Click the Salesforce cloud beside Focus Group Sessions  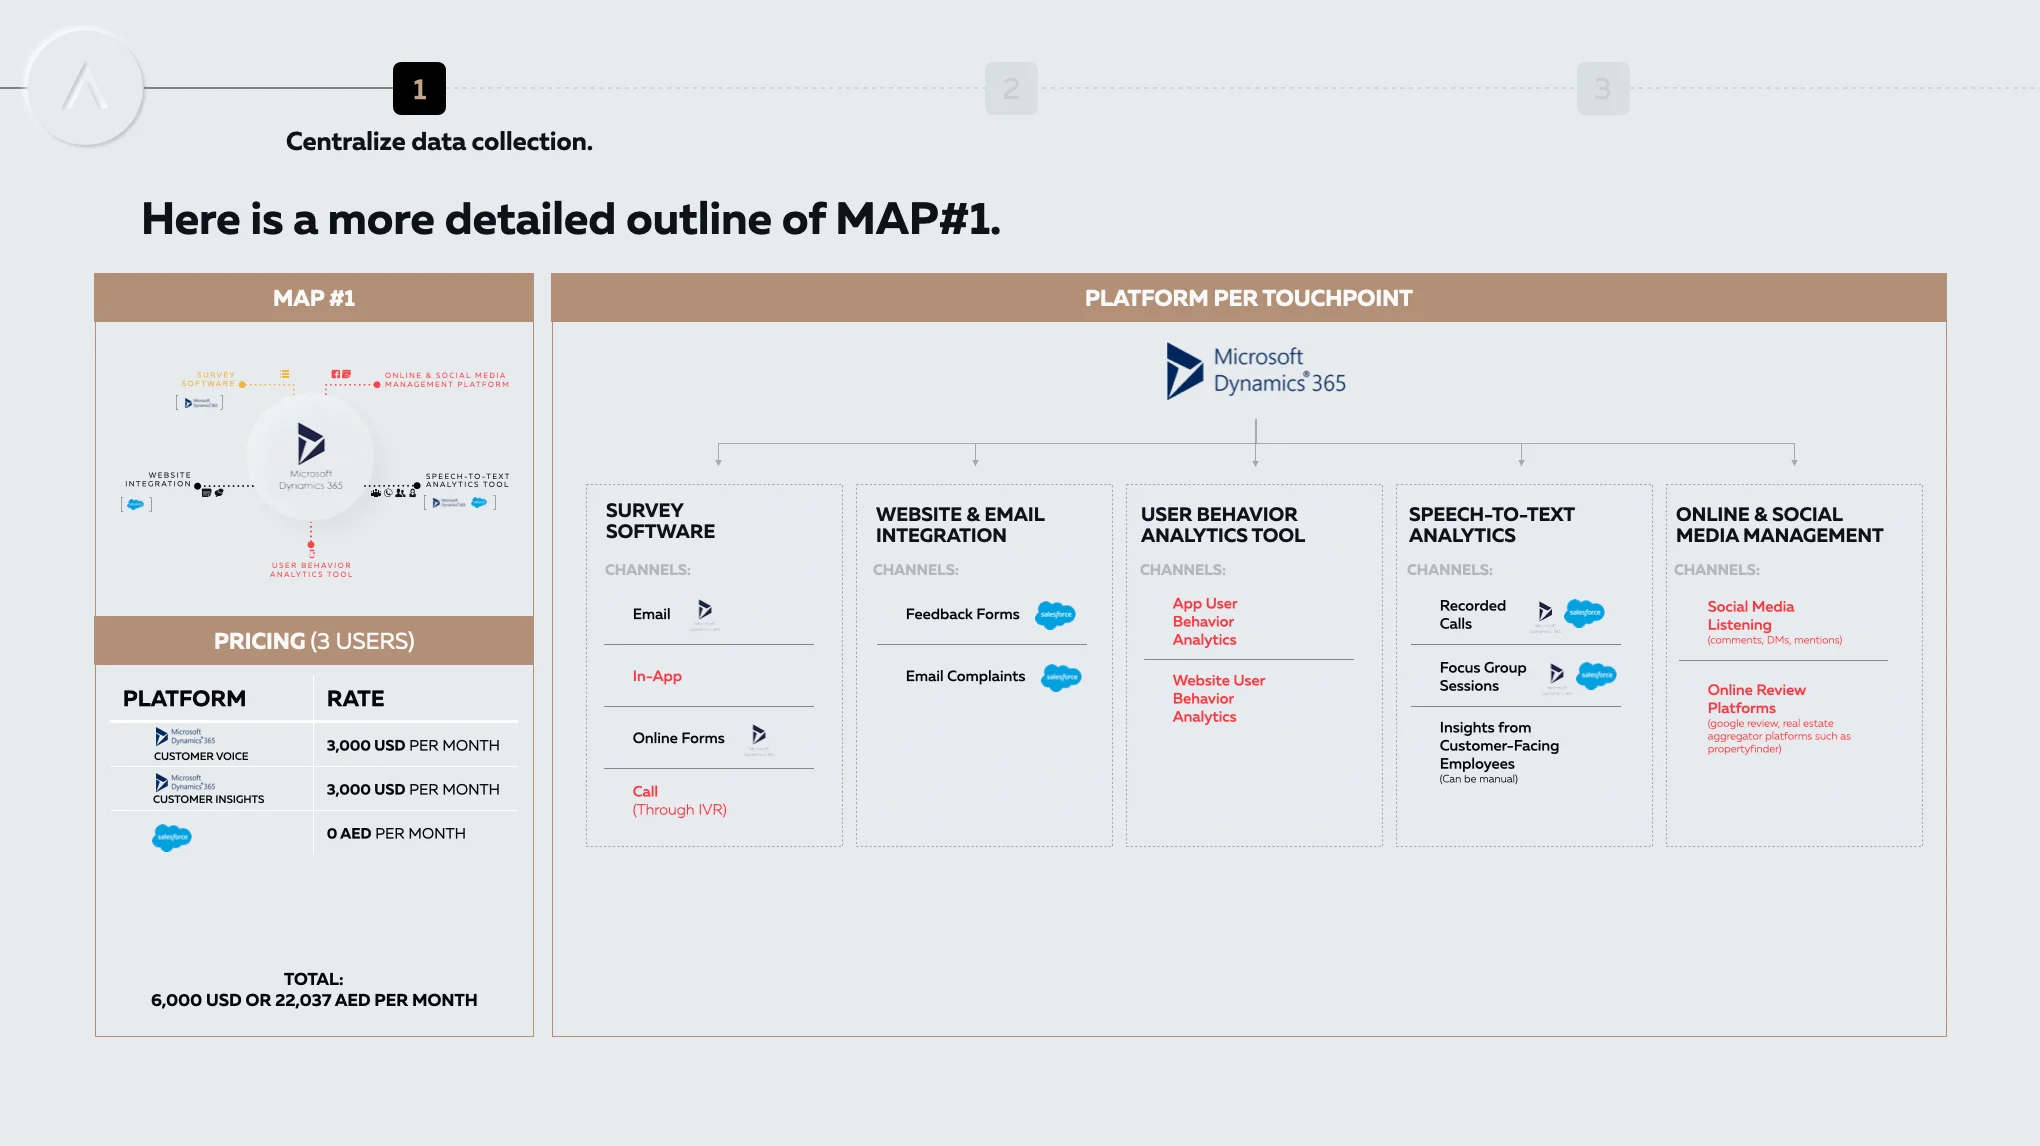point(1597,675)
